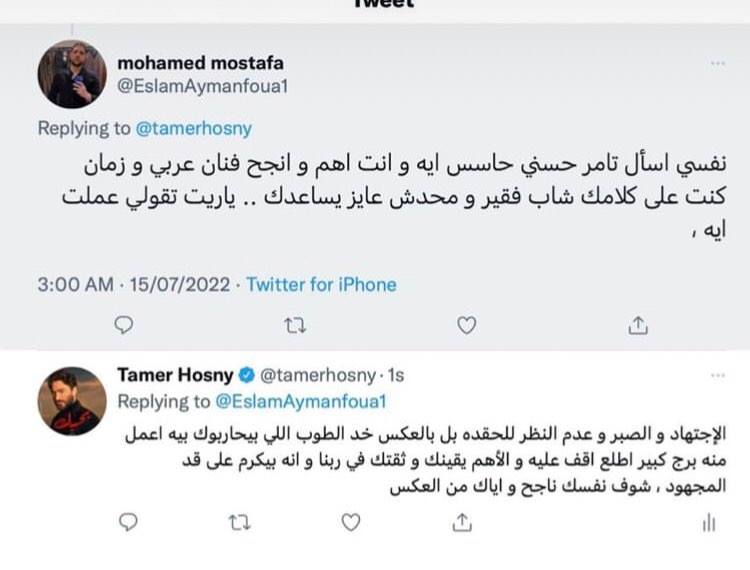Share mohamed mostafa's tweet
This screenshot has width=750, height=570.
pos(639,324)
